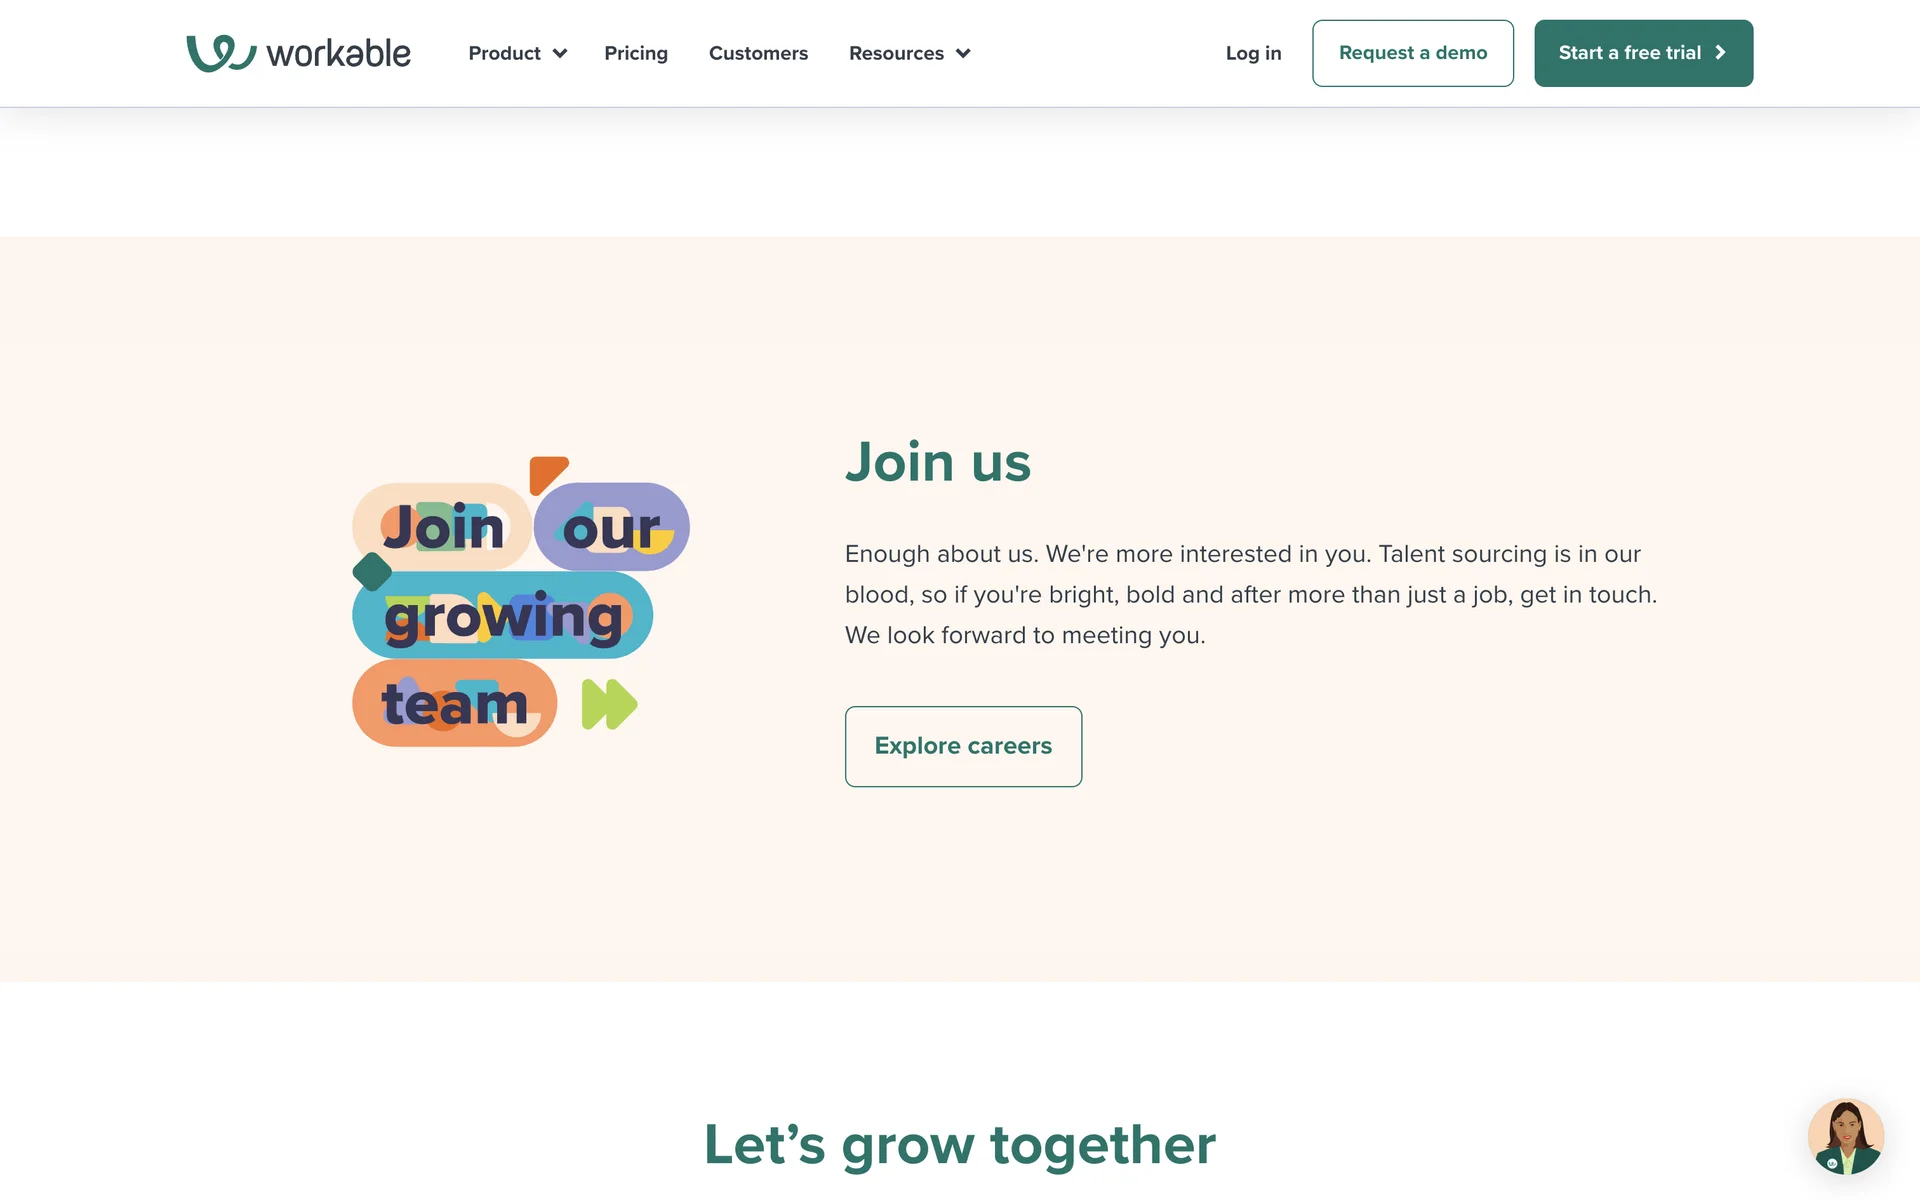This screenshot has width=1920, height=1200.
Task: Click the Log in link
Action: 1253,53
